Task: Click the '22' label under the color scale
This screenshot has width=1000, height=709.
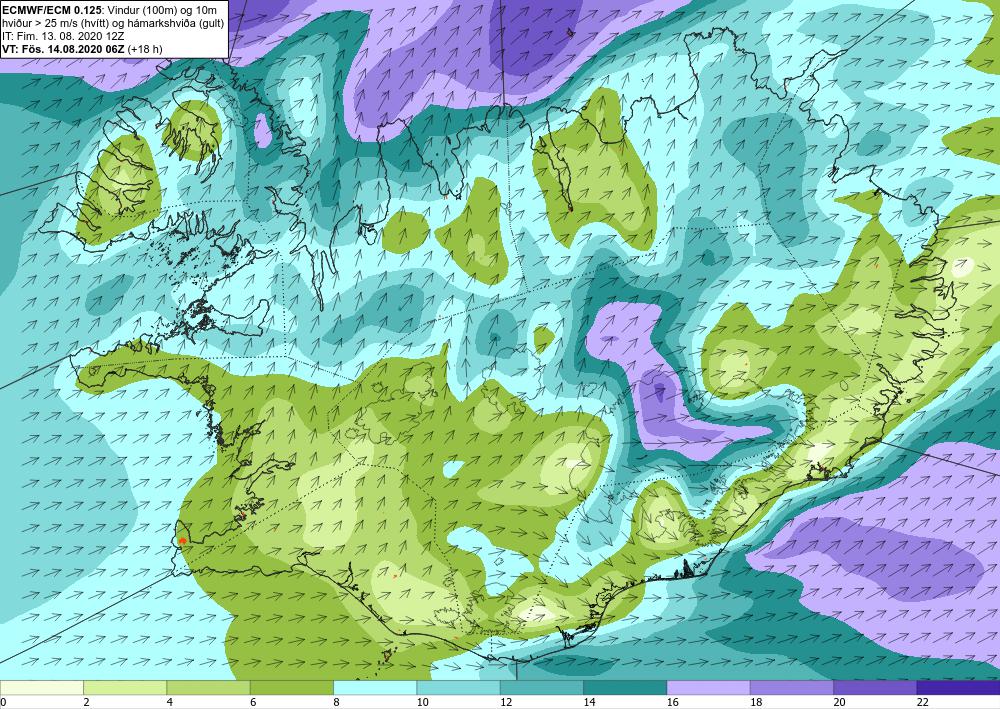Action: [x=923, y=702]
